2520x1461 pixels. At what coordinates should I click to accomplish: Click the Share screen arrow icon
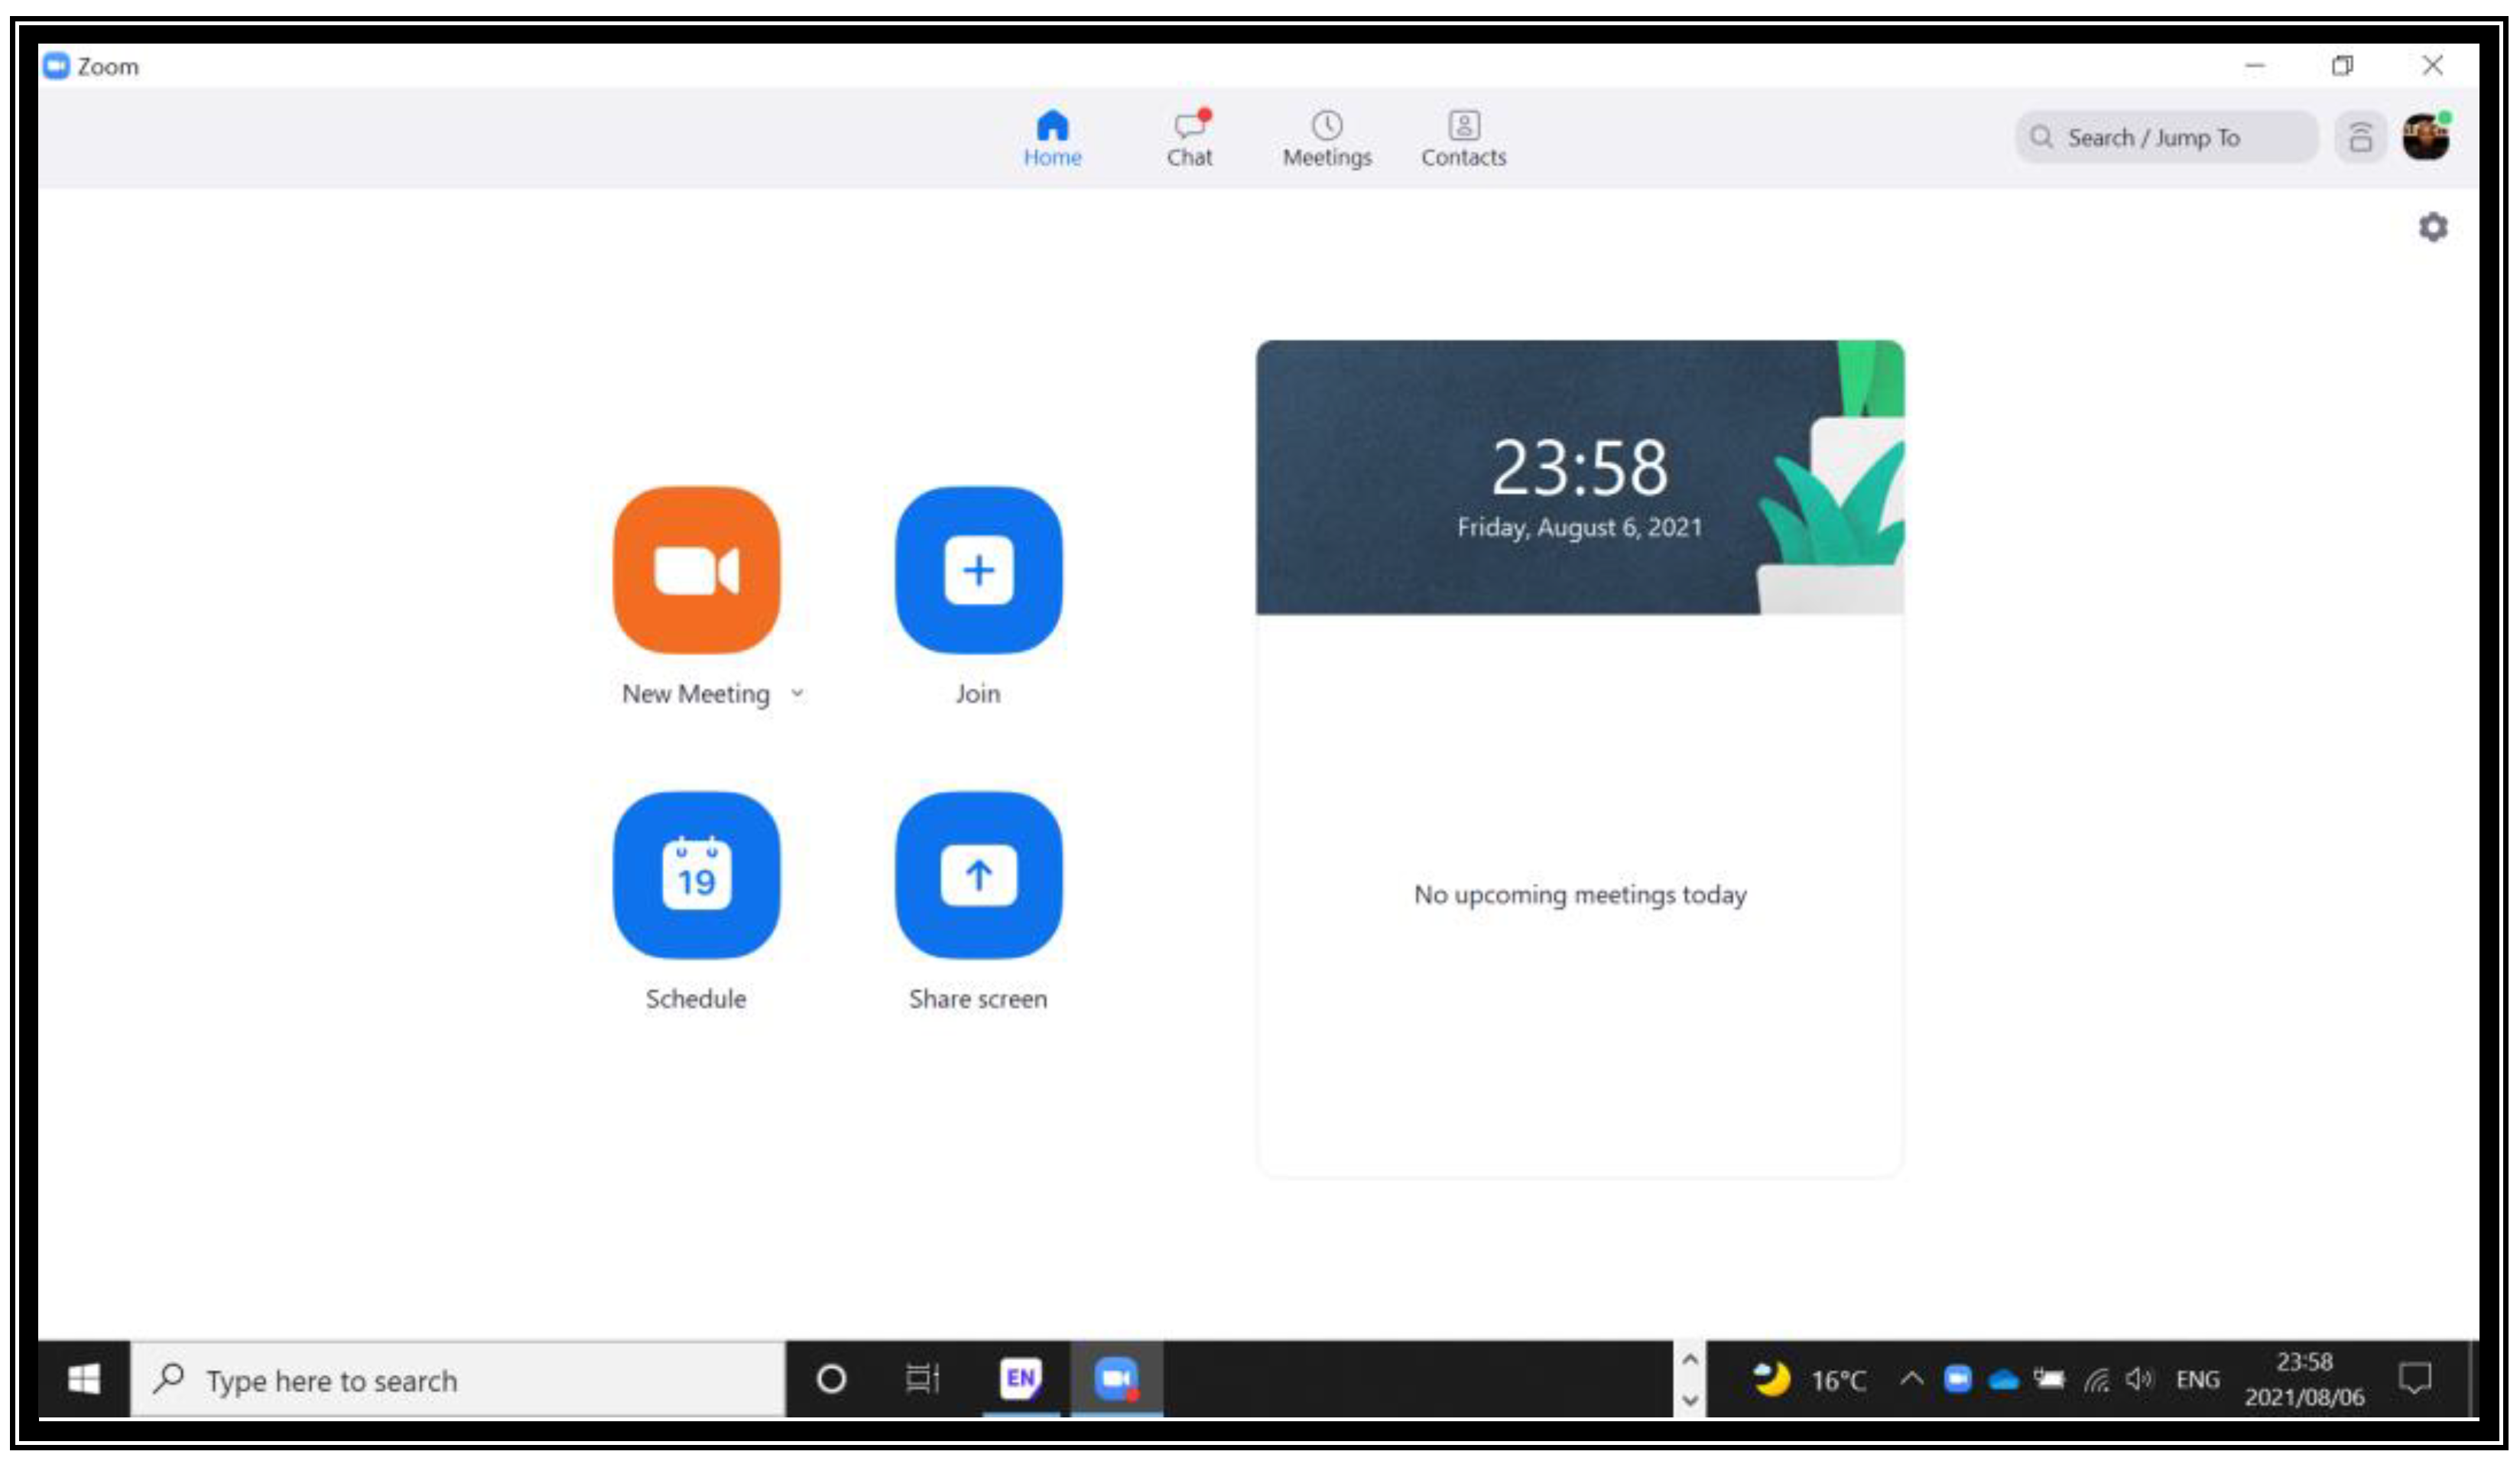tap(978, 875)
